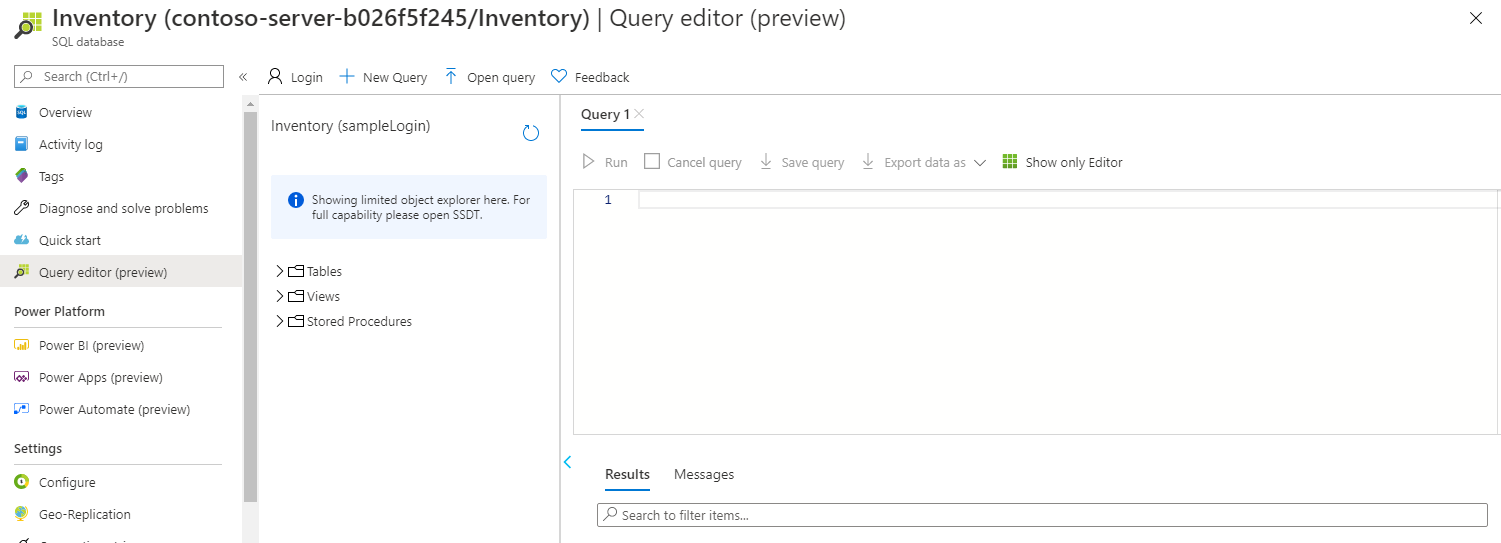Close the Query 1 tab
Screen dimensions: 1501x543
[639, 114]
